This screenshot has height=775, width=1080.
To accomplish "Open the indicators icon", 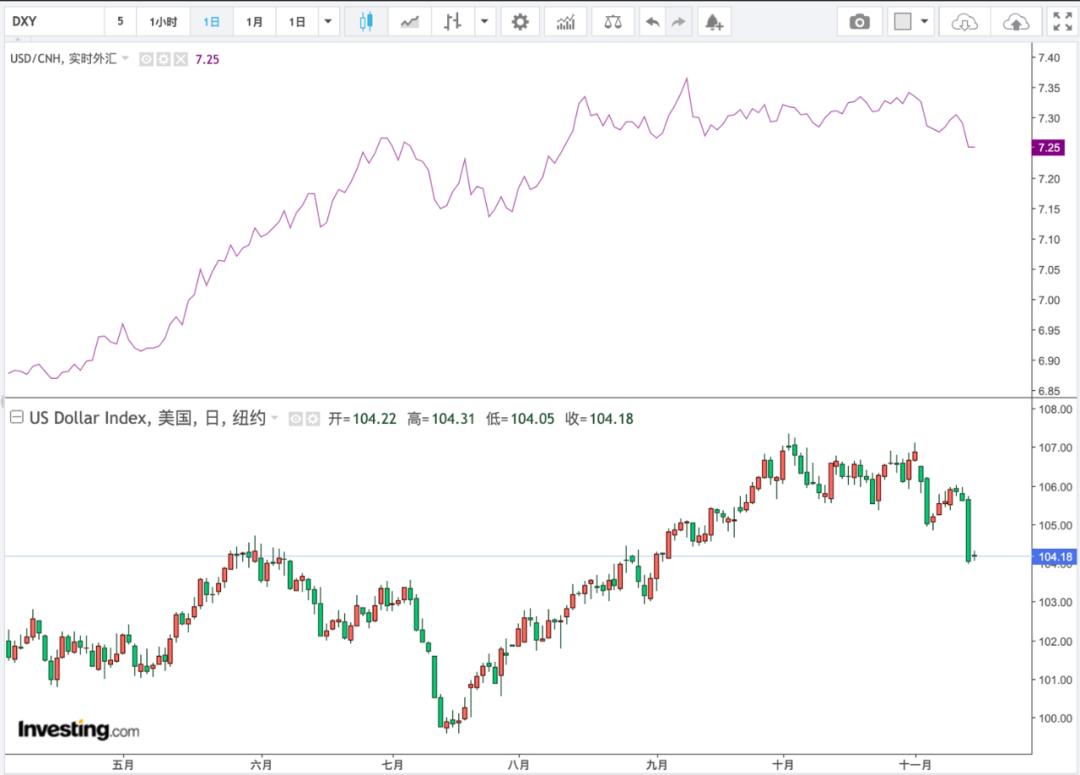I will click(565, 22).
